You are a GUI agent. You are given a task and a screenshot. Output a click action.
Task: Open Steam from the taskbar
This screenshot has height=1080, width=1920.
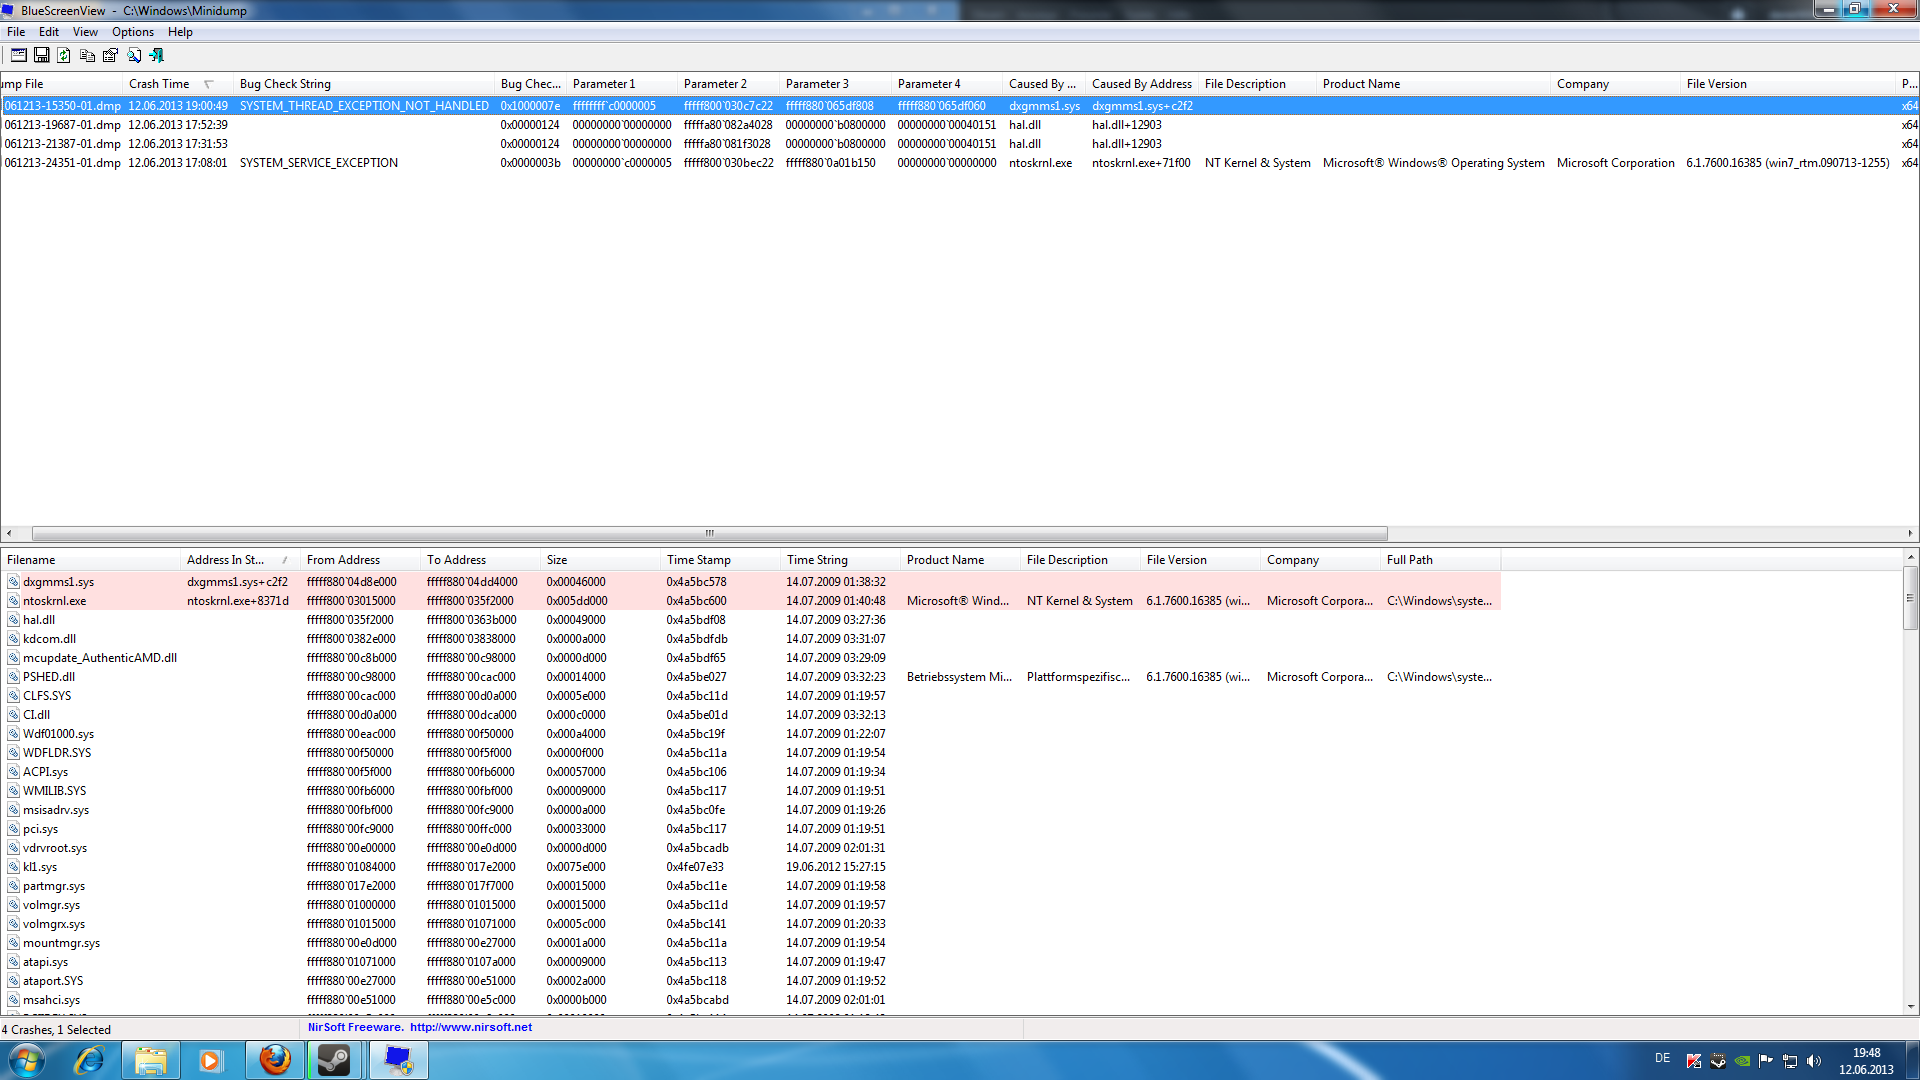point(334,1060)
